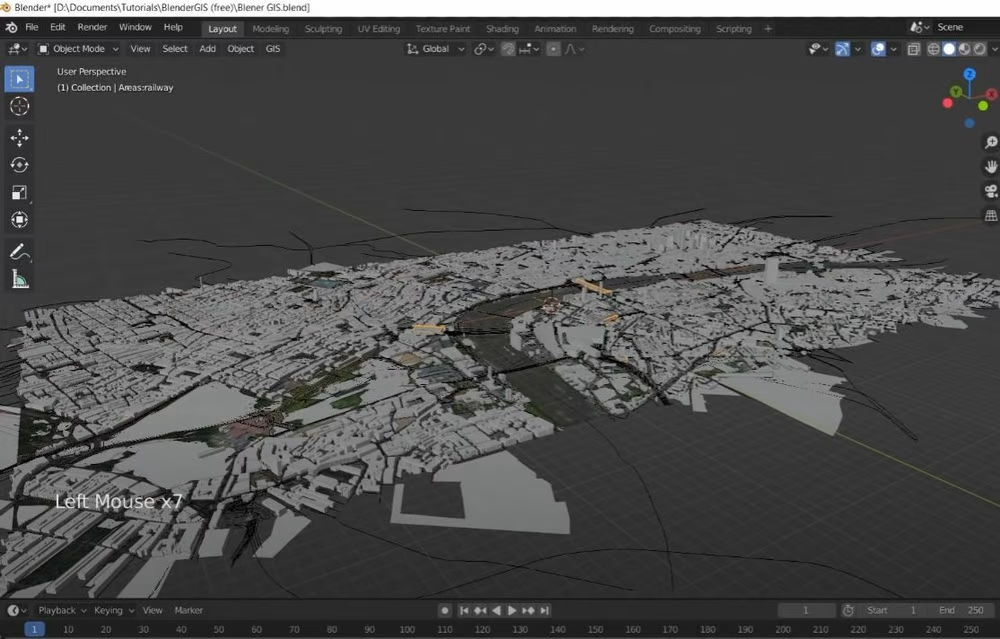The image size is (1000, 639).
Task: Activate the Move tool
Action: coord(19,138)
